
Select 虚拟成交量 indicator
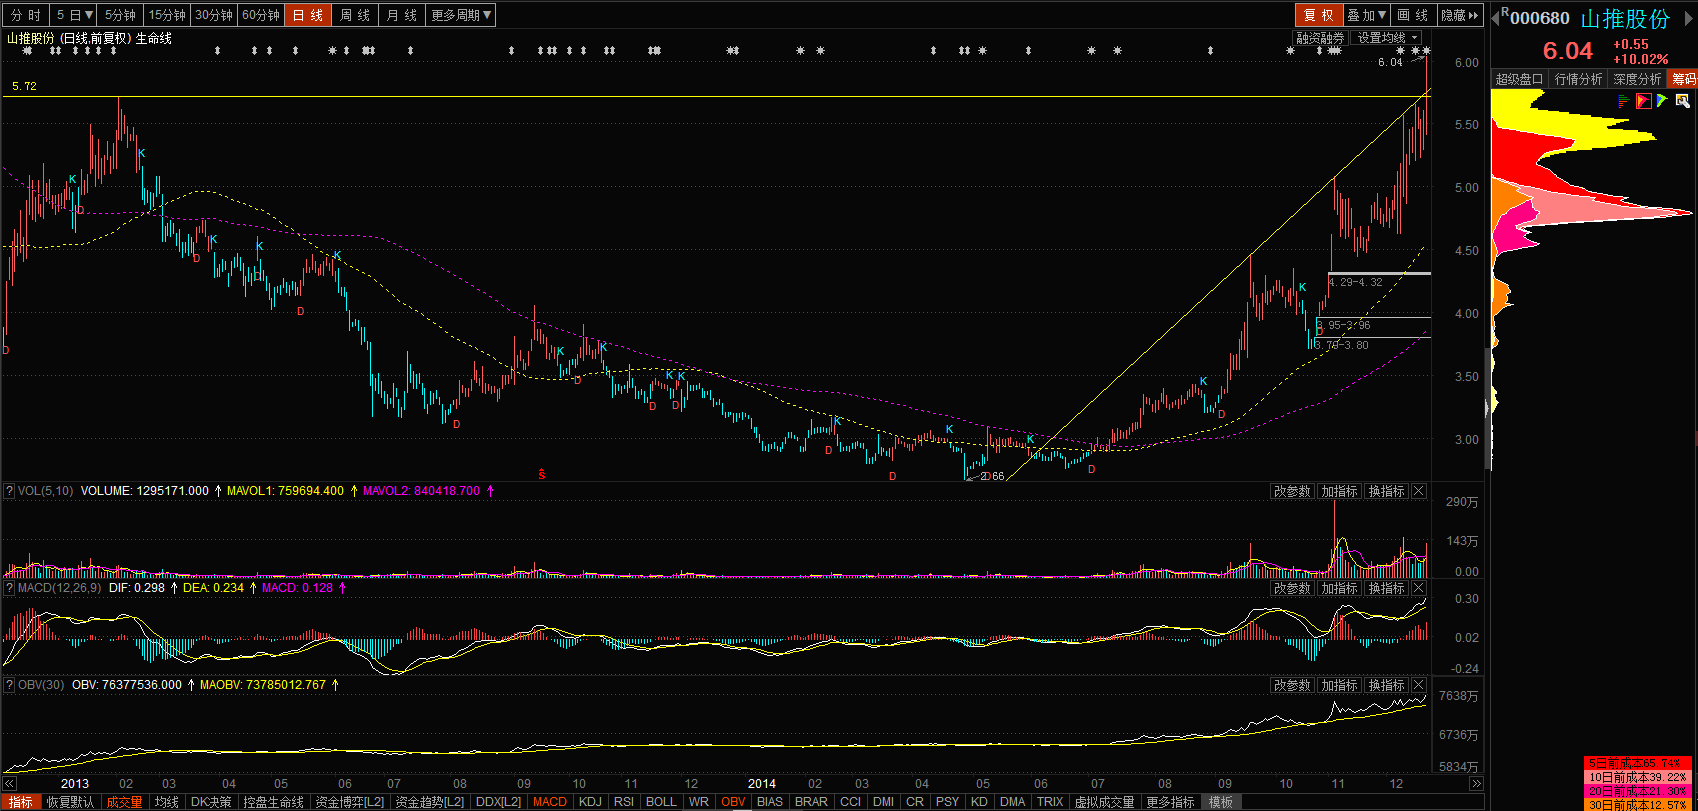pyautogui.click(x=1104, y=802)
